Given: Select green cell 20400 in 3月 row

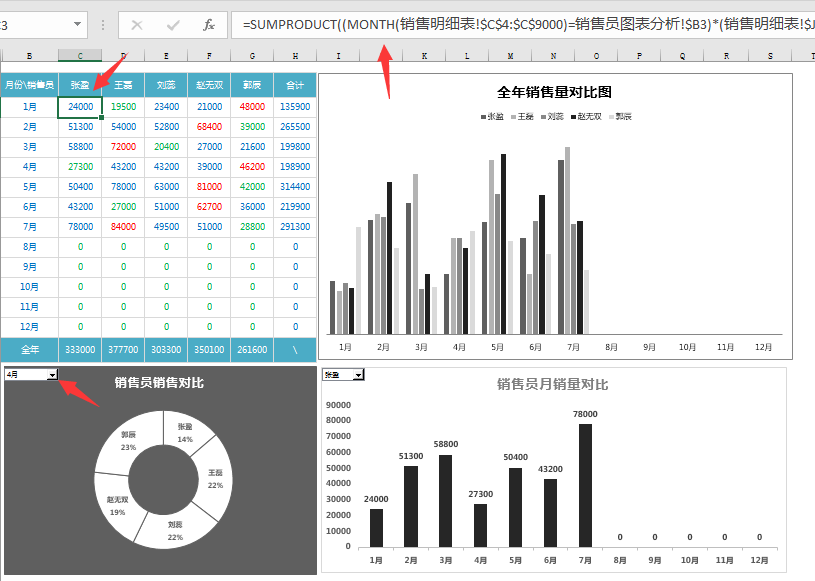Looking at the screenshot, I should point(166,147).
